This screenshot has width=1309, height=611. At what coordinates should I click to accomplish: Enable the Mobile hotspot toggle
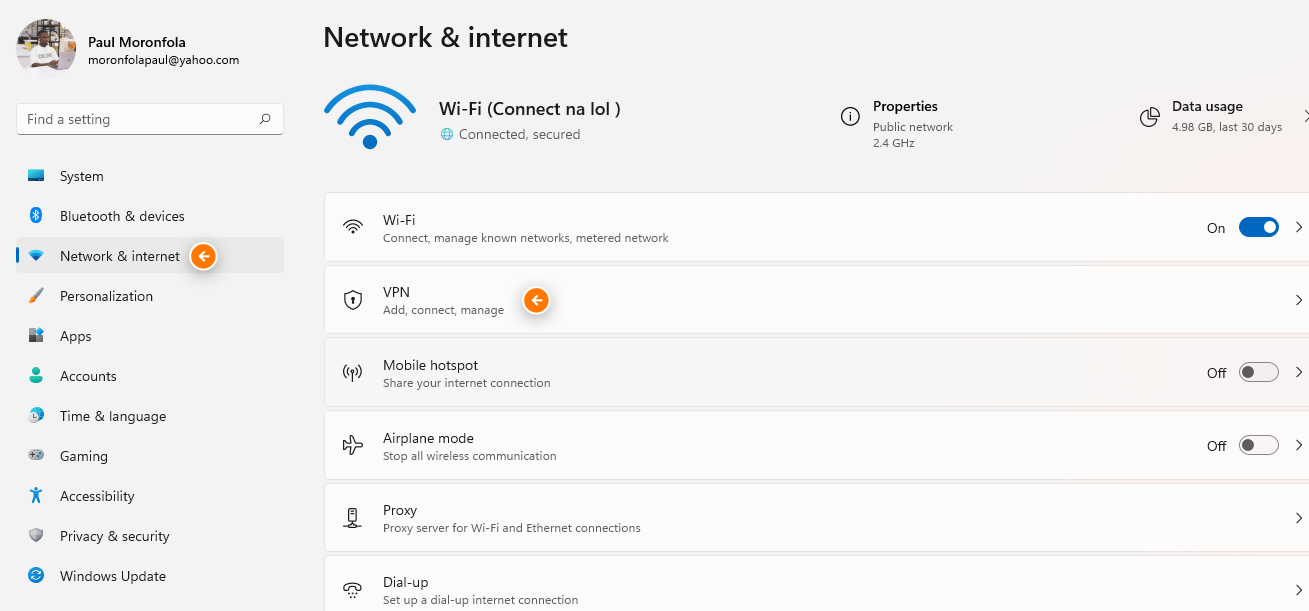(1259, 373)
